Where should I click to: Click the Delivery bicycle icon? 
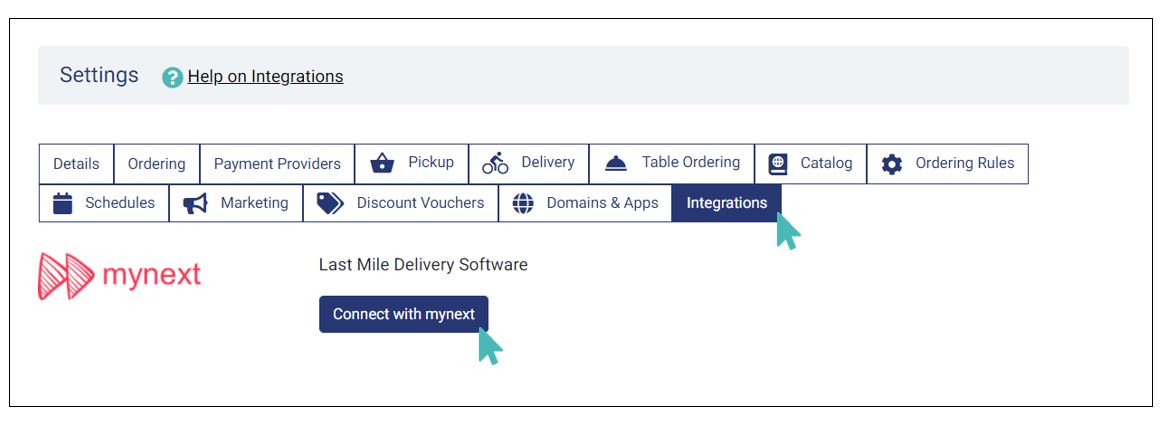[495, 163]
